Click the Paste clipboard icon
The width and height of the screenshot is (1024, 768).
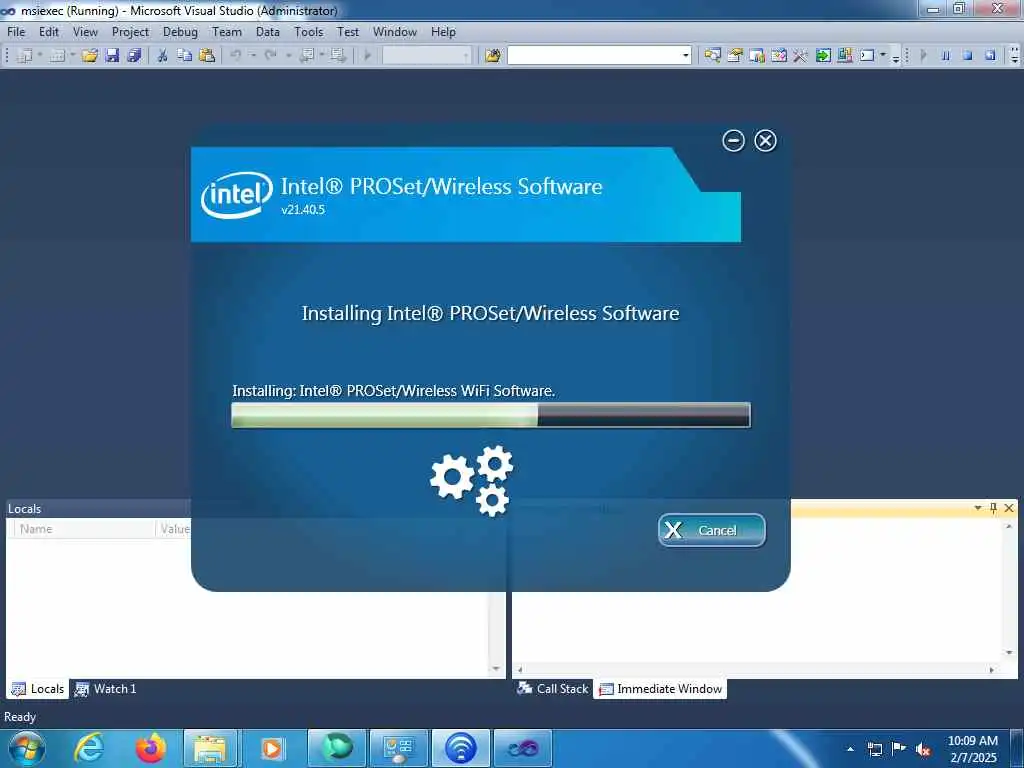(206, 56)
